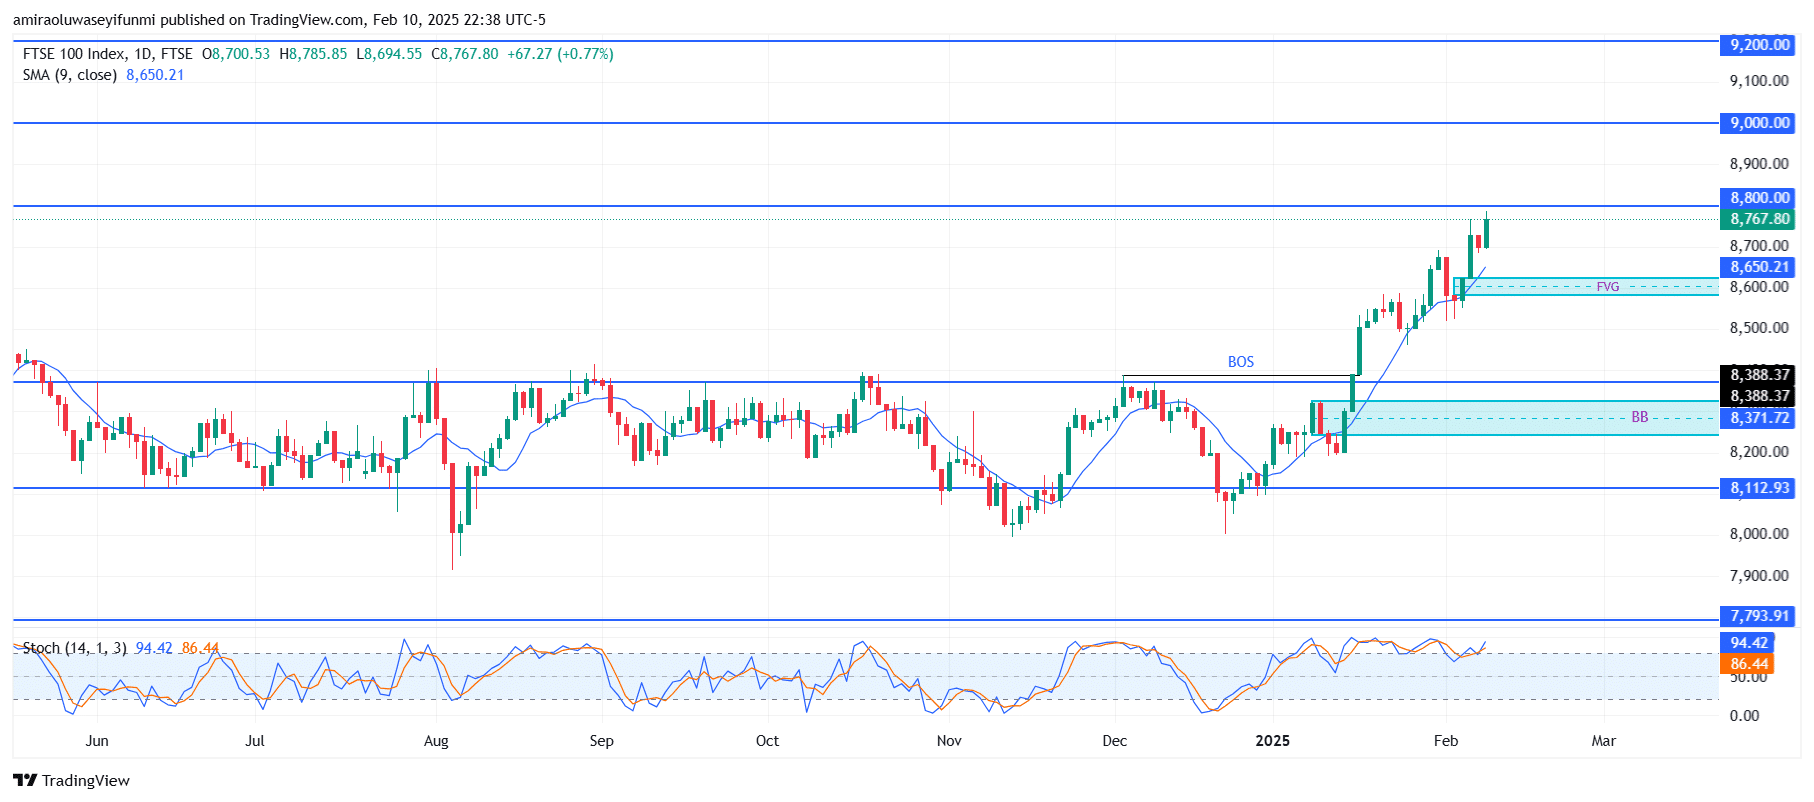The height and width of the screenshot is (802, 1814).
Task: Click the Dec label on time axis
Action: (1114, 741)
